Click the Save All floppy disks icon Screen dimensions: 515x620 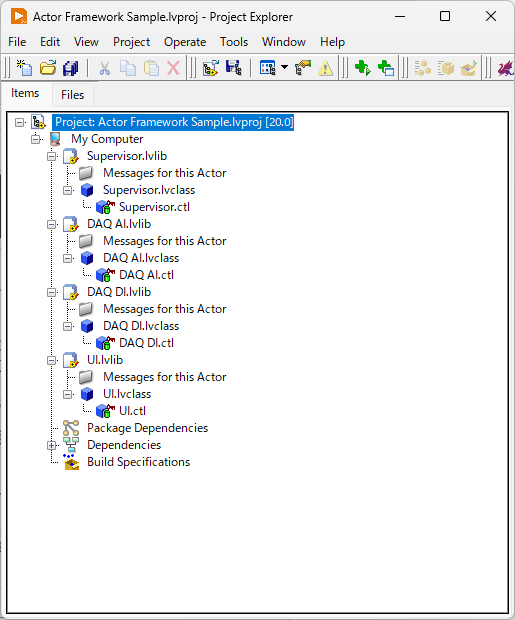click(x=71, y=68)
